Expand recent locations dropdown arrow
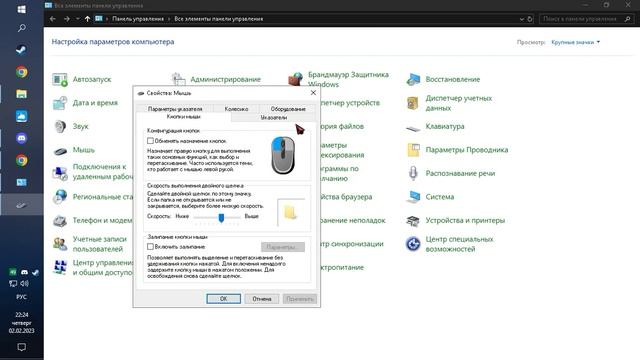Viewport: 640px width, 360px height. (78, 19)
